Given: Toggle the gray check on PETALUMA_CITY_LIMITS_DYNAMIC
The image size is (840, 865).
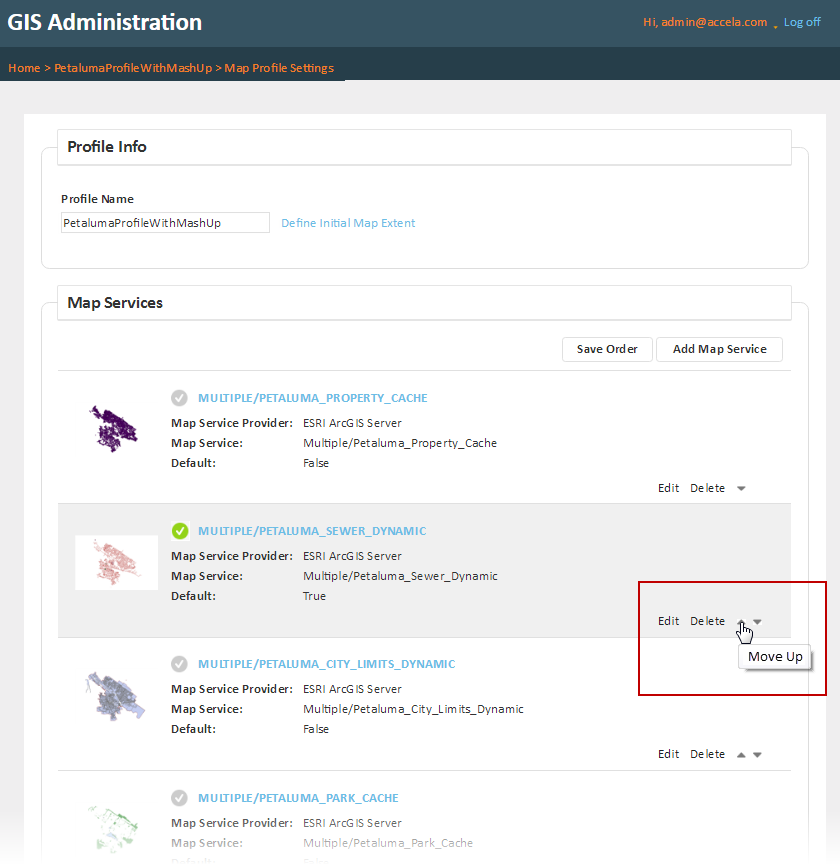Looking at the screenshot, I should (180, 664).
